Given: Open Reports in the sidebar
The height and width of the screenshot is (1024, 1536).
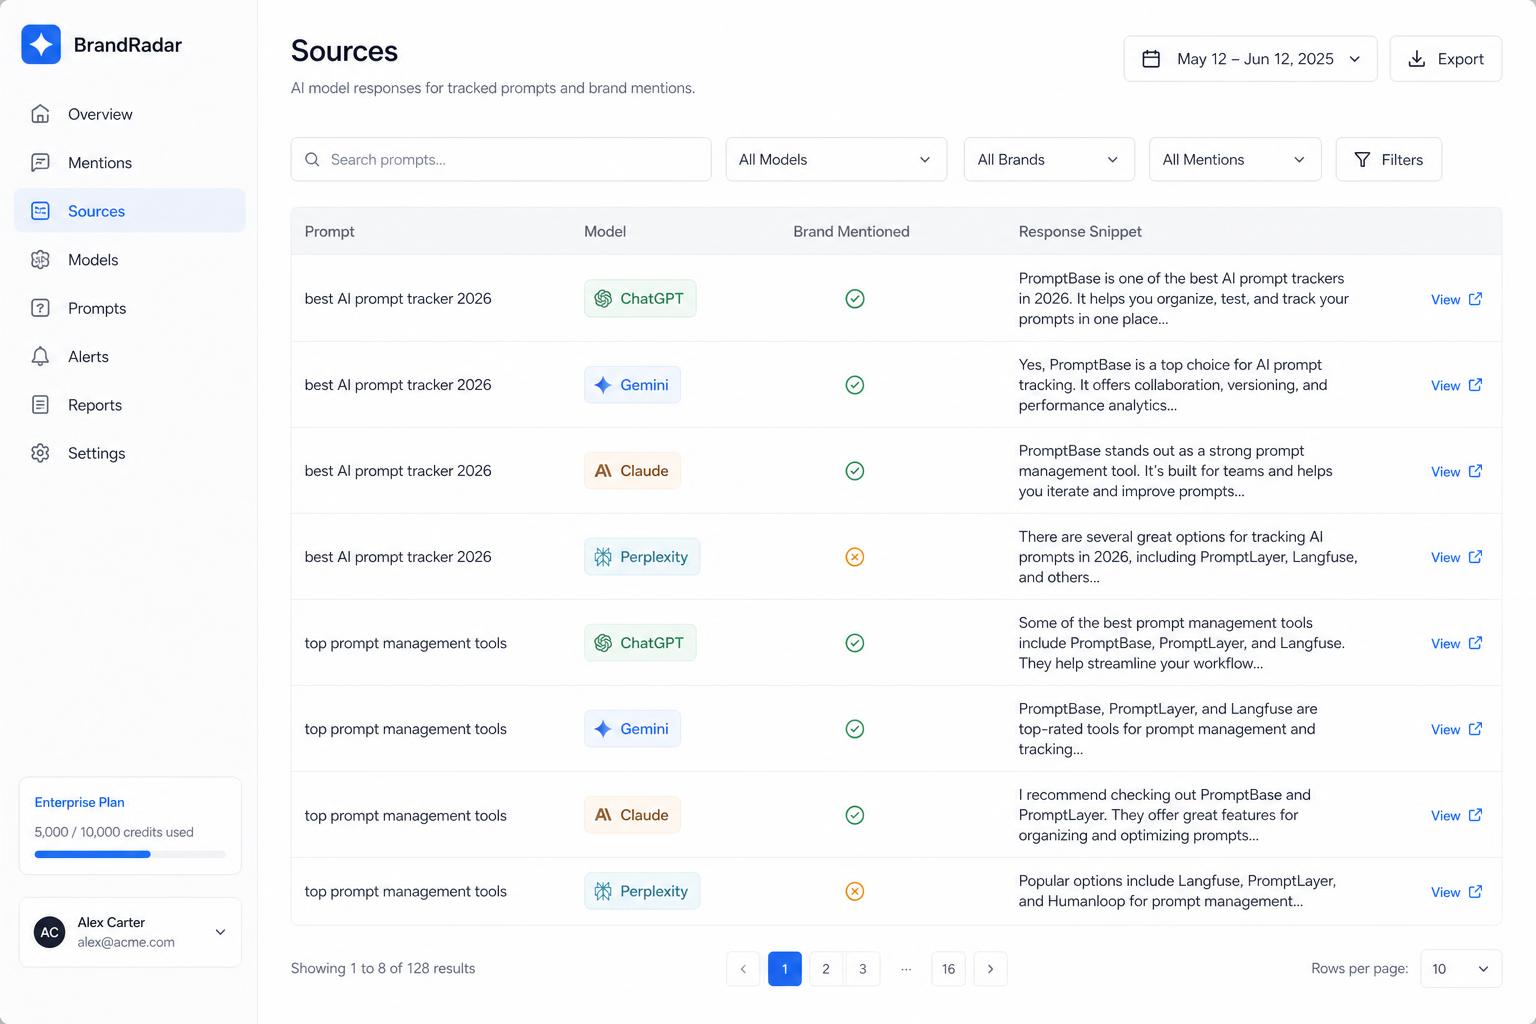Looking at the screenshot, I should [x=130, y=405].
